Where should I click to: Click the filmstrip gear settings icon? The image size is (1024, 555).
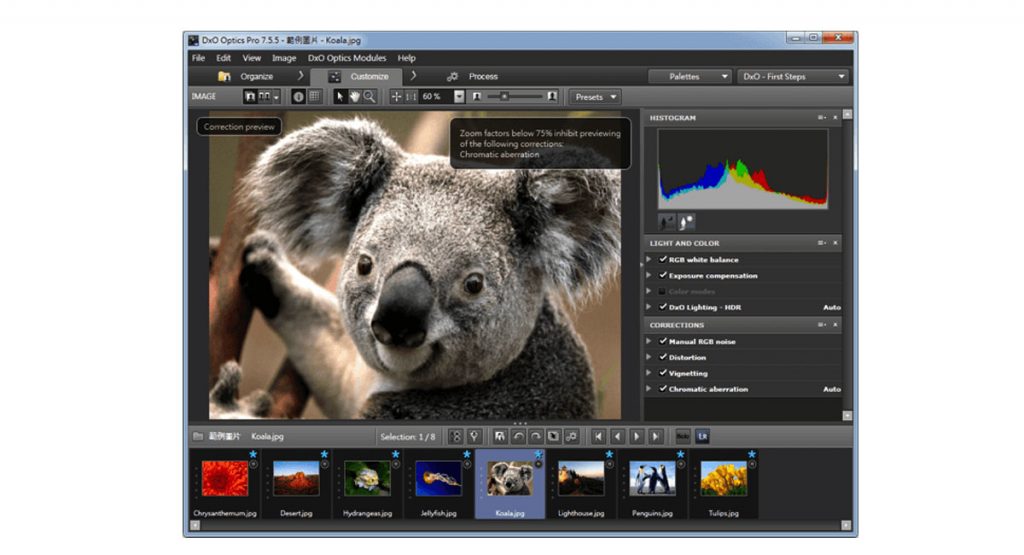(571, 436)
